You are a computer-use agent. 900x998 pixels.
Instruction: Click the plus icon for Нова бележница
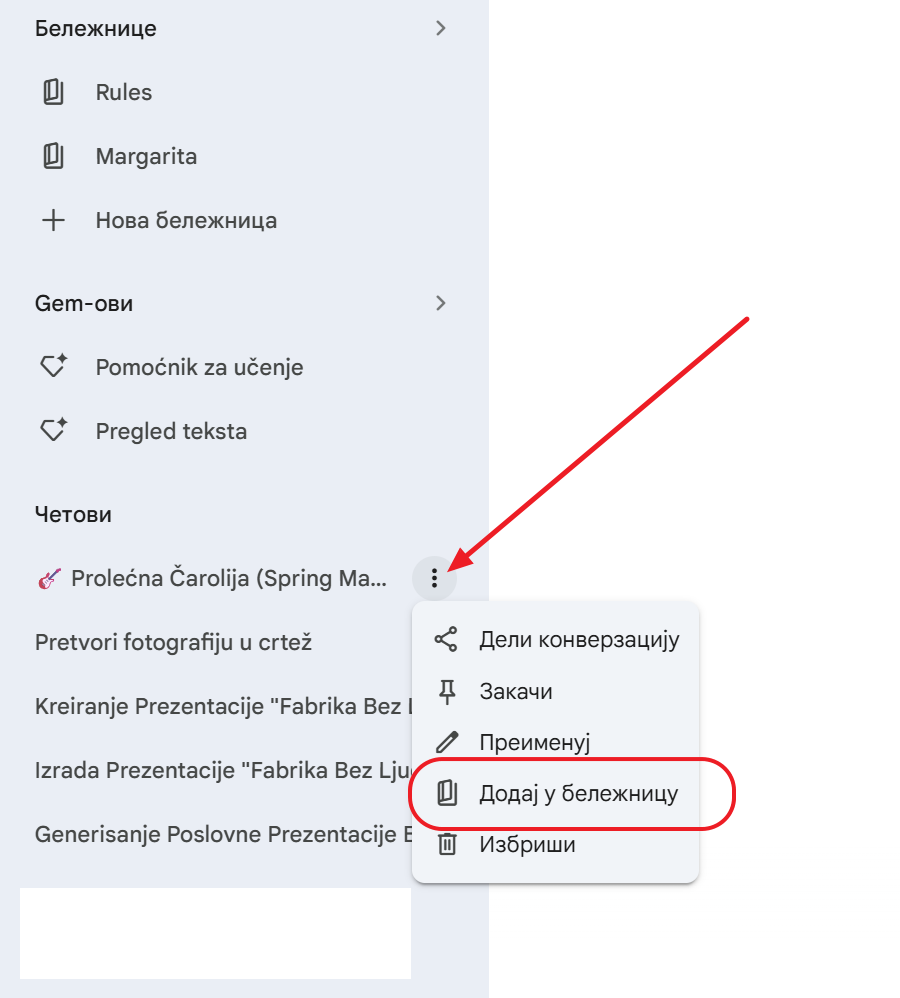point(53,221)
